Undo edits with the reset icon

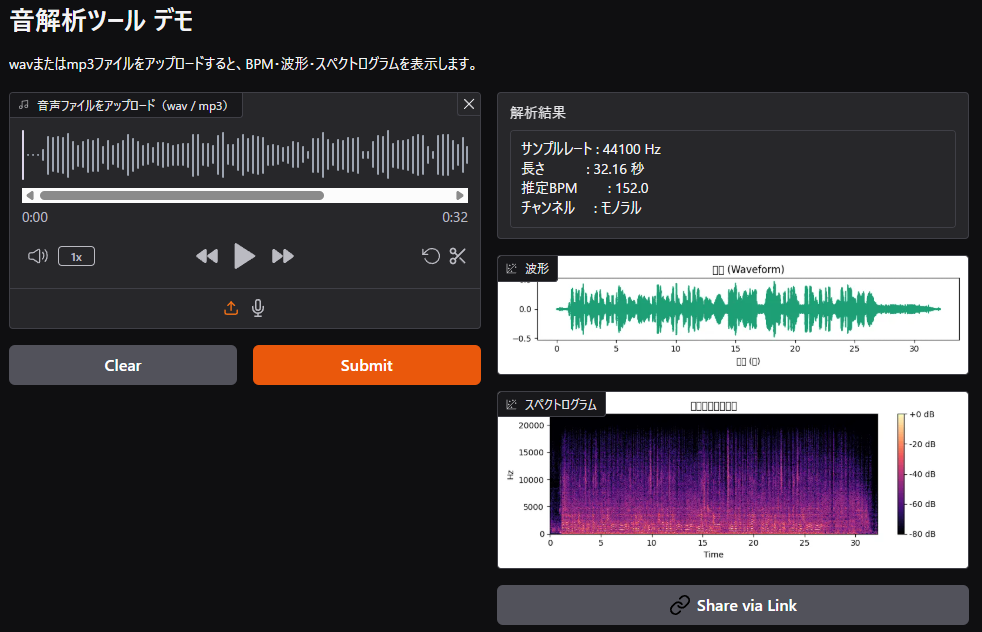pyautogui.click(x=431, y=256)
